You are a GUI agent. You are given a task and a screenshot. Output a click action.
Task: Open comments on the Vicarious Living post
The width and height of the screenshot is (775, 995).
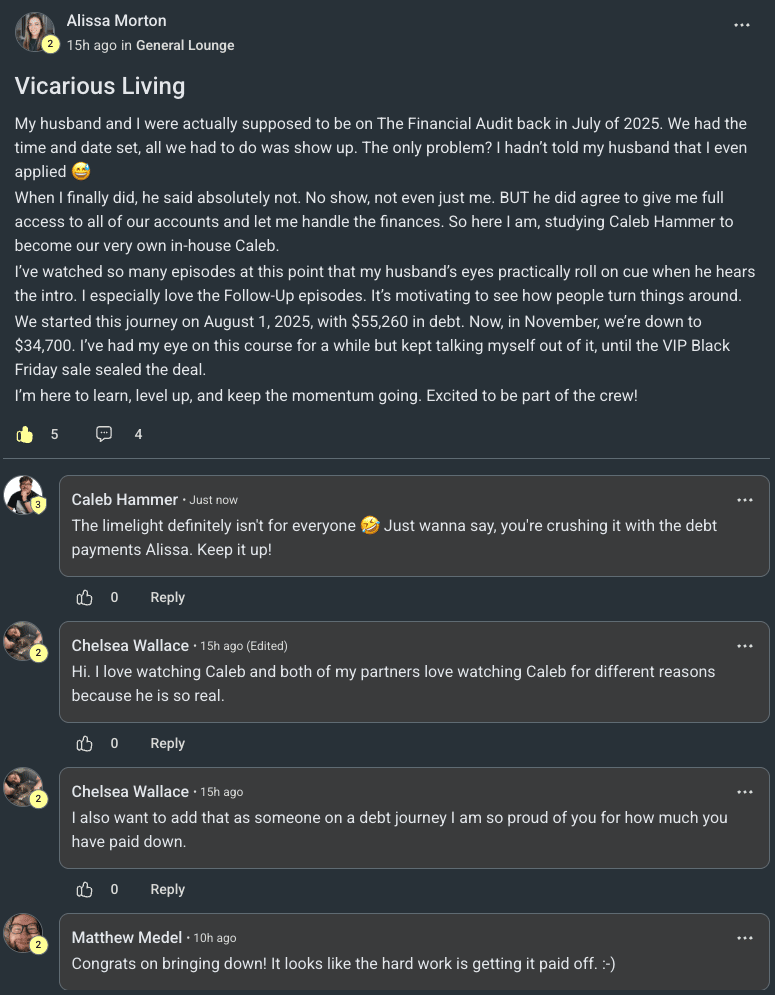[x=104, y=434]
